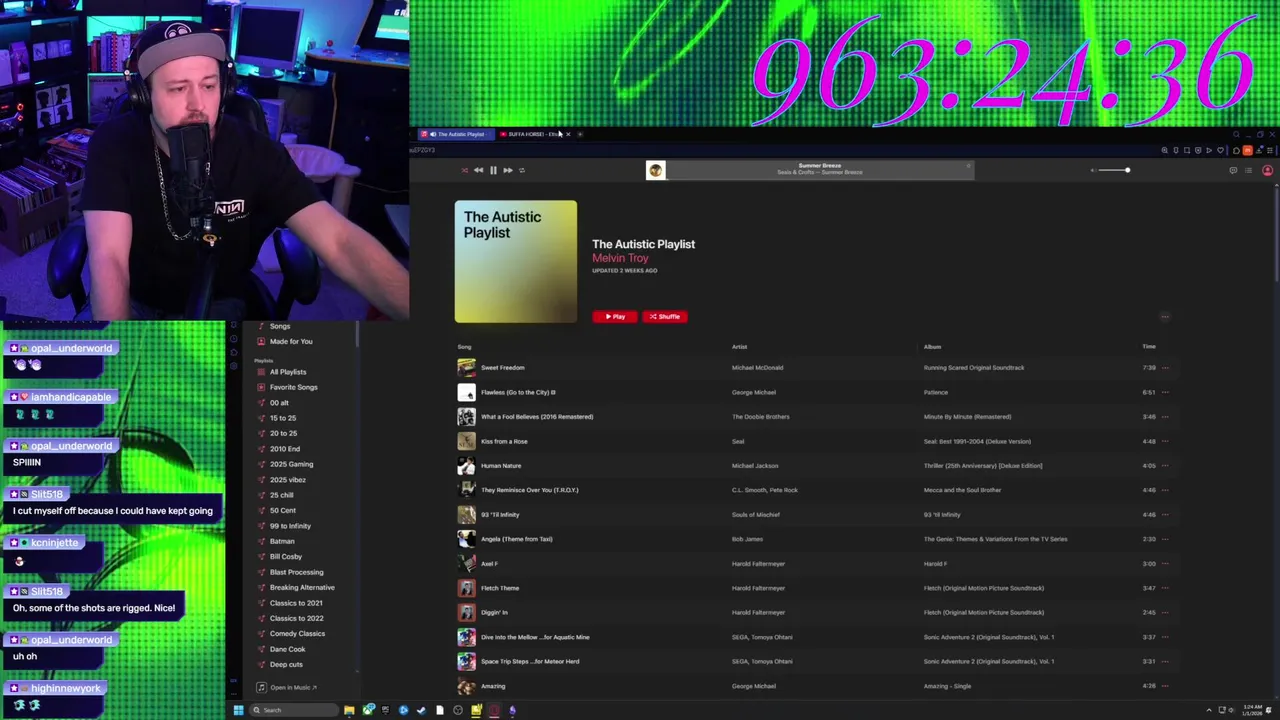Open the Blast Processing playlist
1280x720 pixels.
(x=296, y=572)
